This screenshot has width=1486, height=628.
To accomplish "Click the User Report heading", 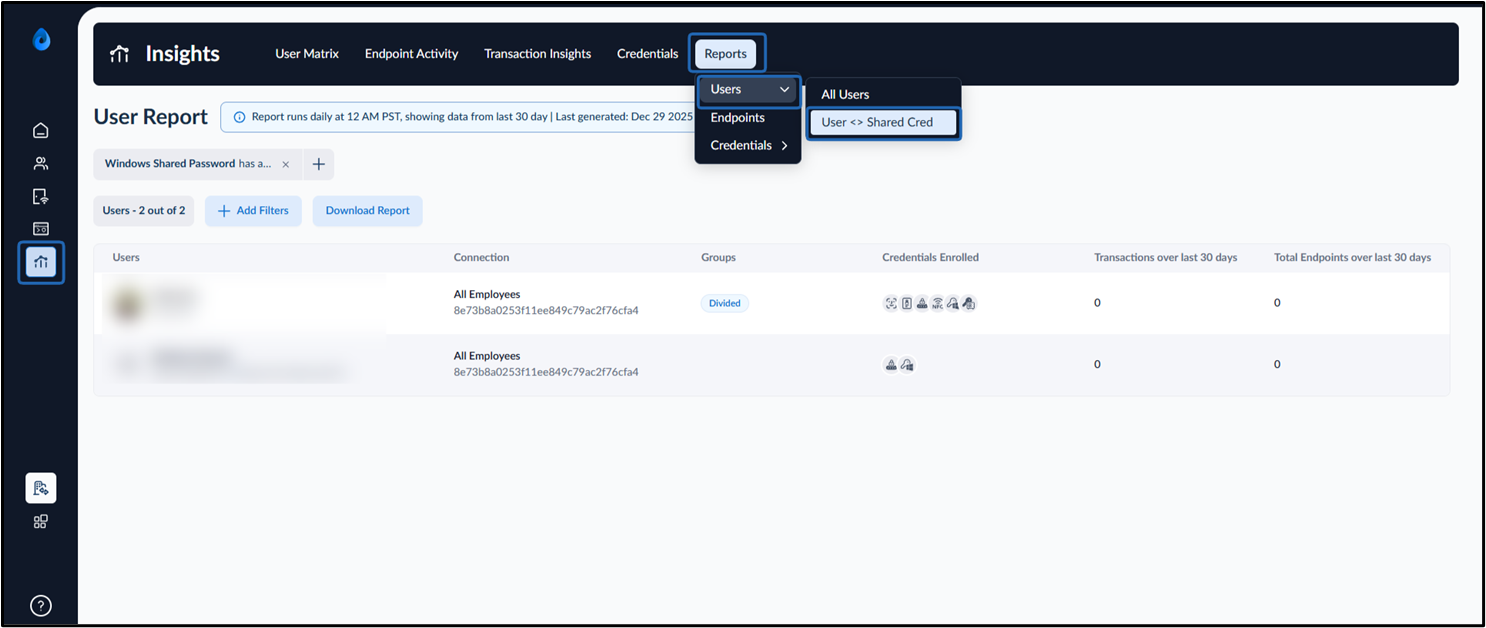I will tap(151, 117).
